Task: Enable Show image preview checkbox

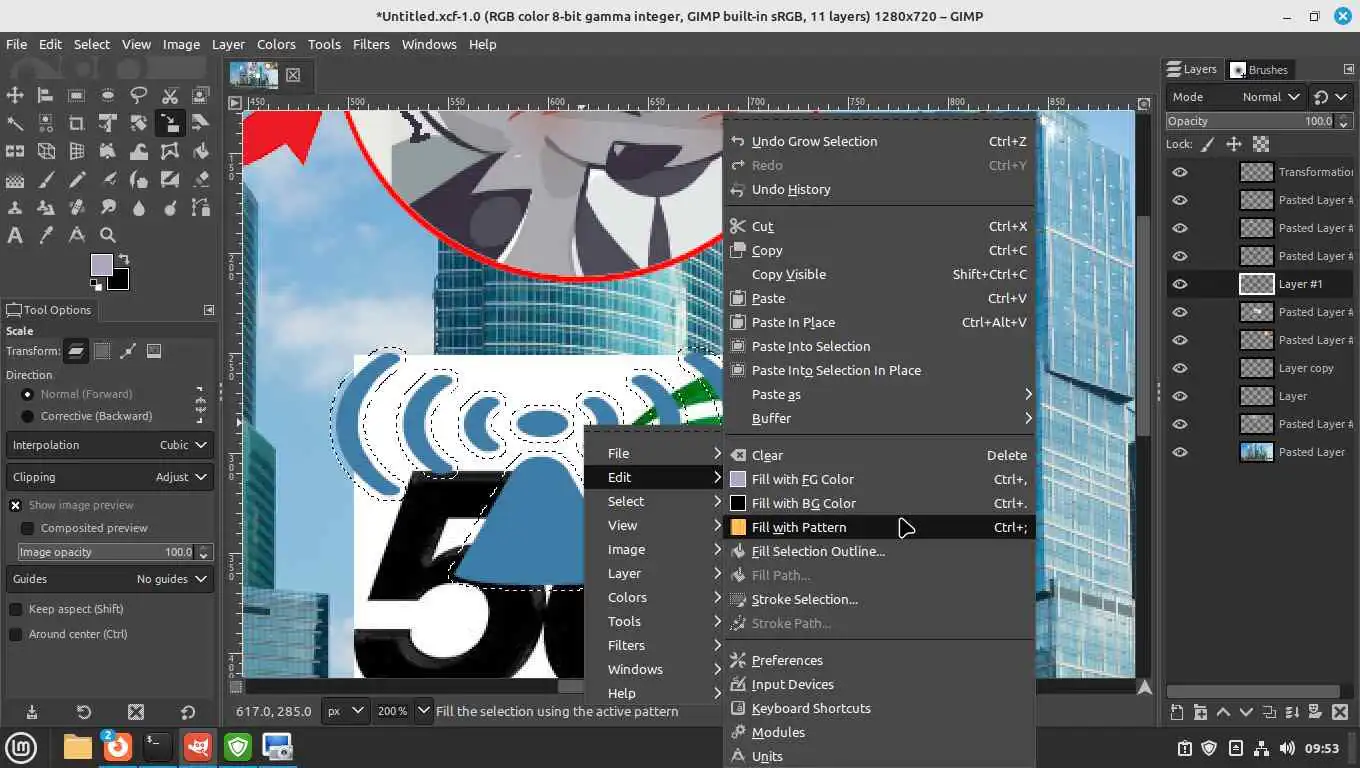Action: point(15,505)
